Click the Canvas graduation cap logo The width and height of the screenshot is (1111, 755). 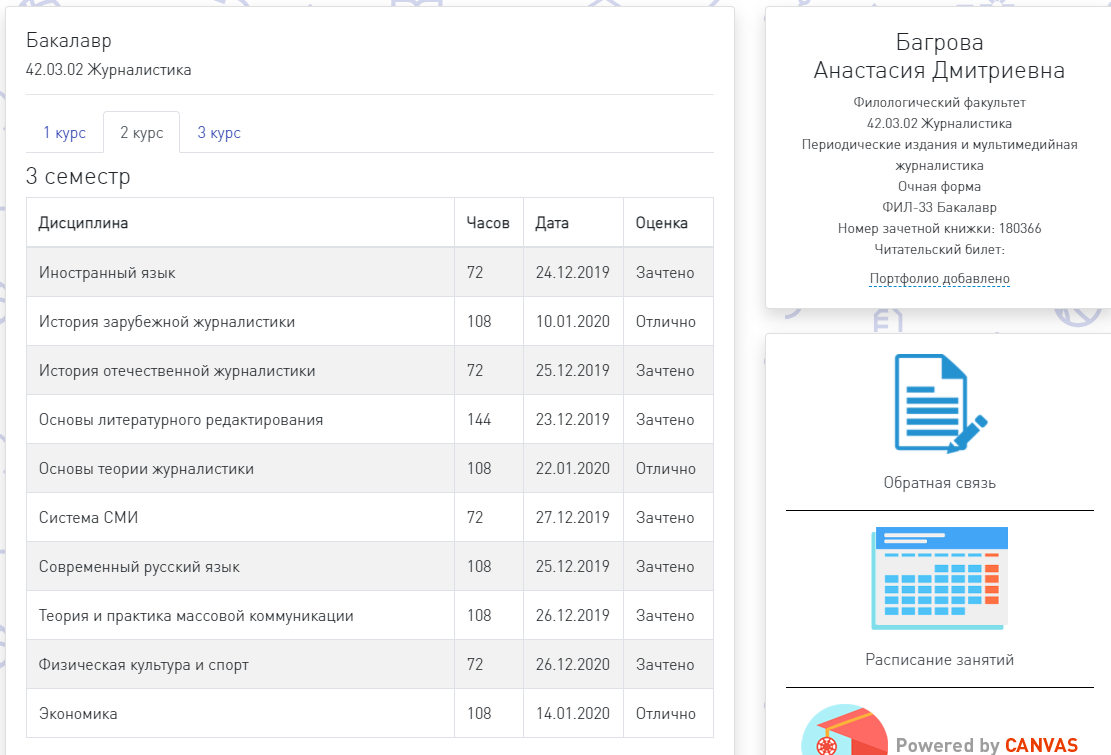(x=845, y=732)
